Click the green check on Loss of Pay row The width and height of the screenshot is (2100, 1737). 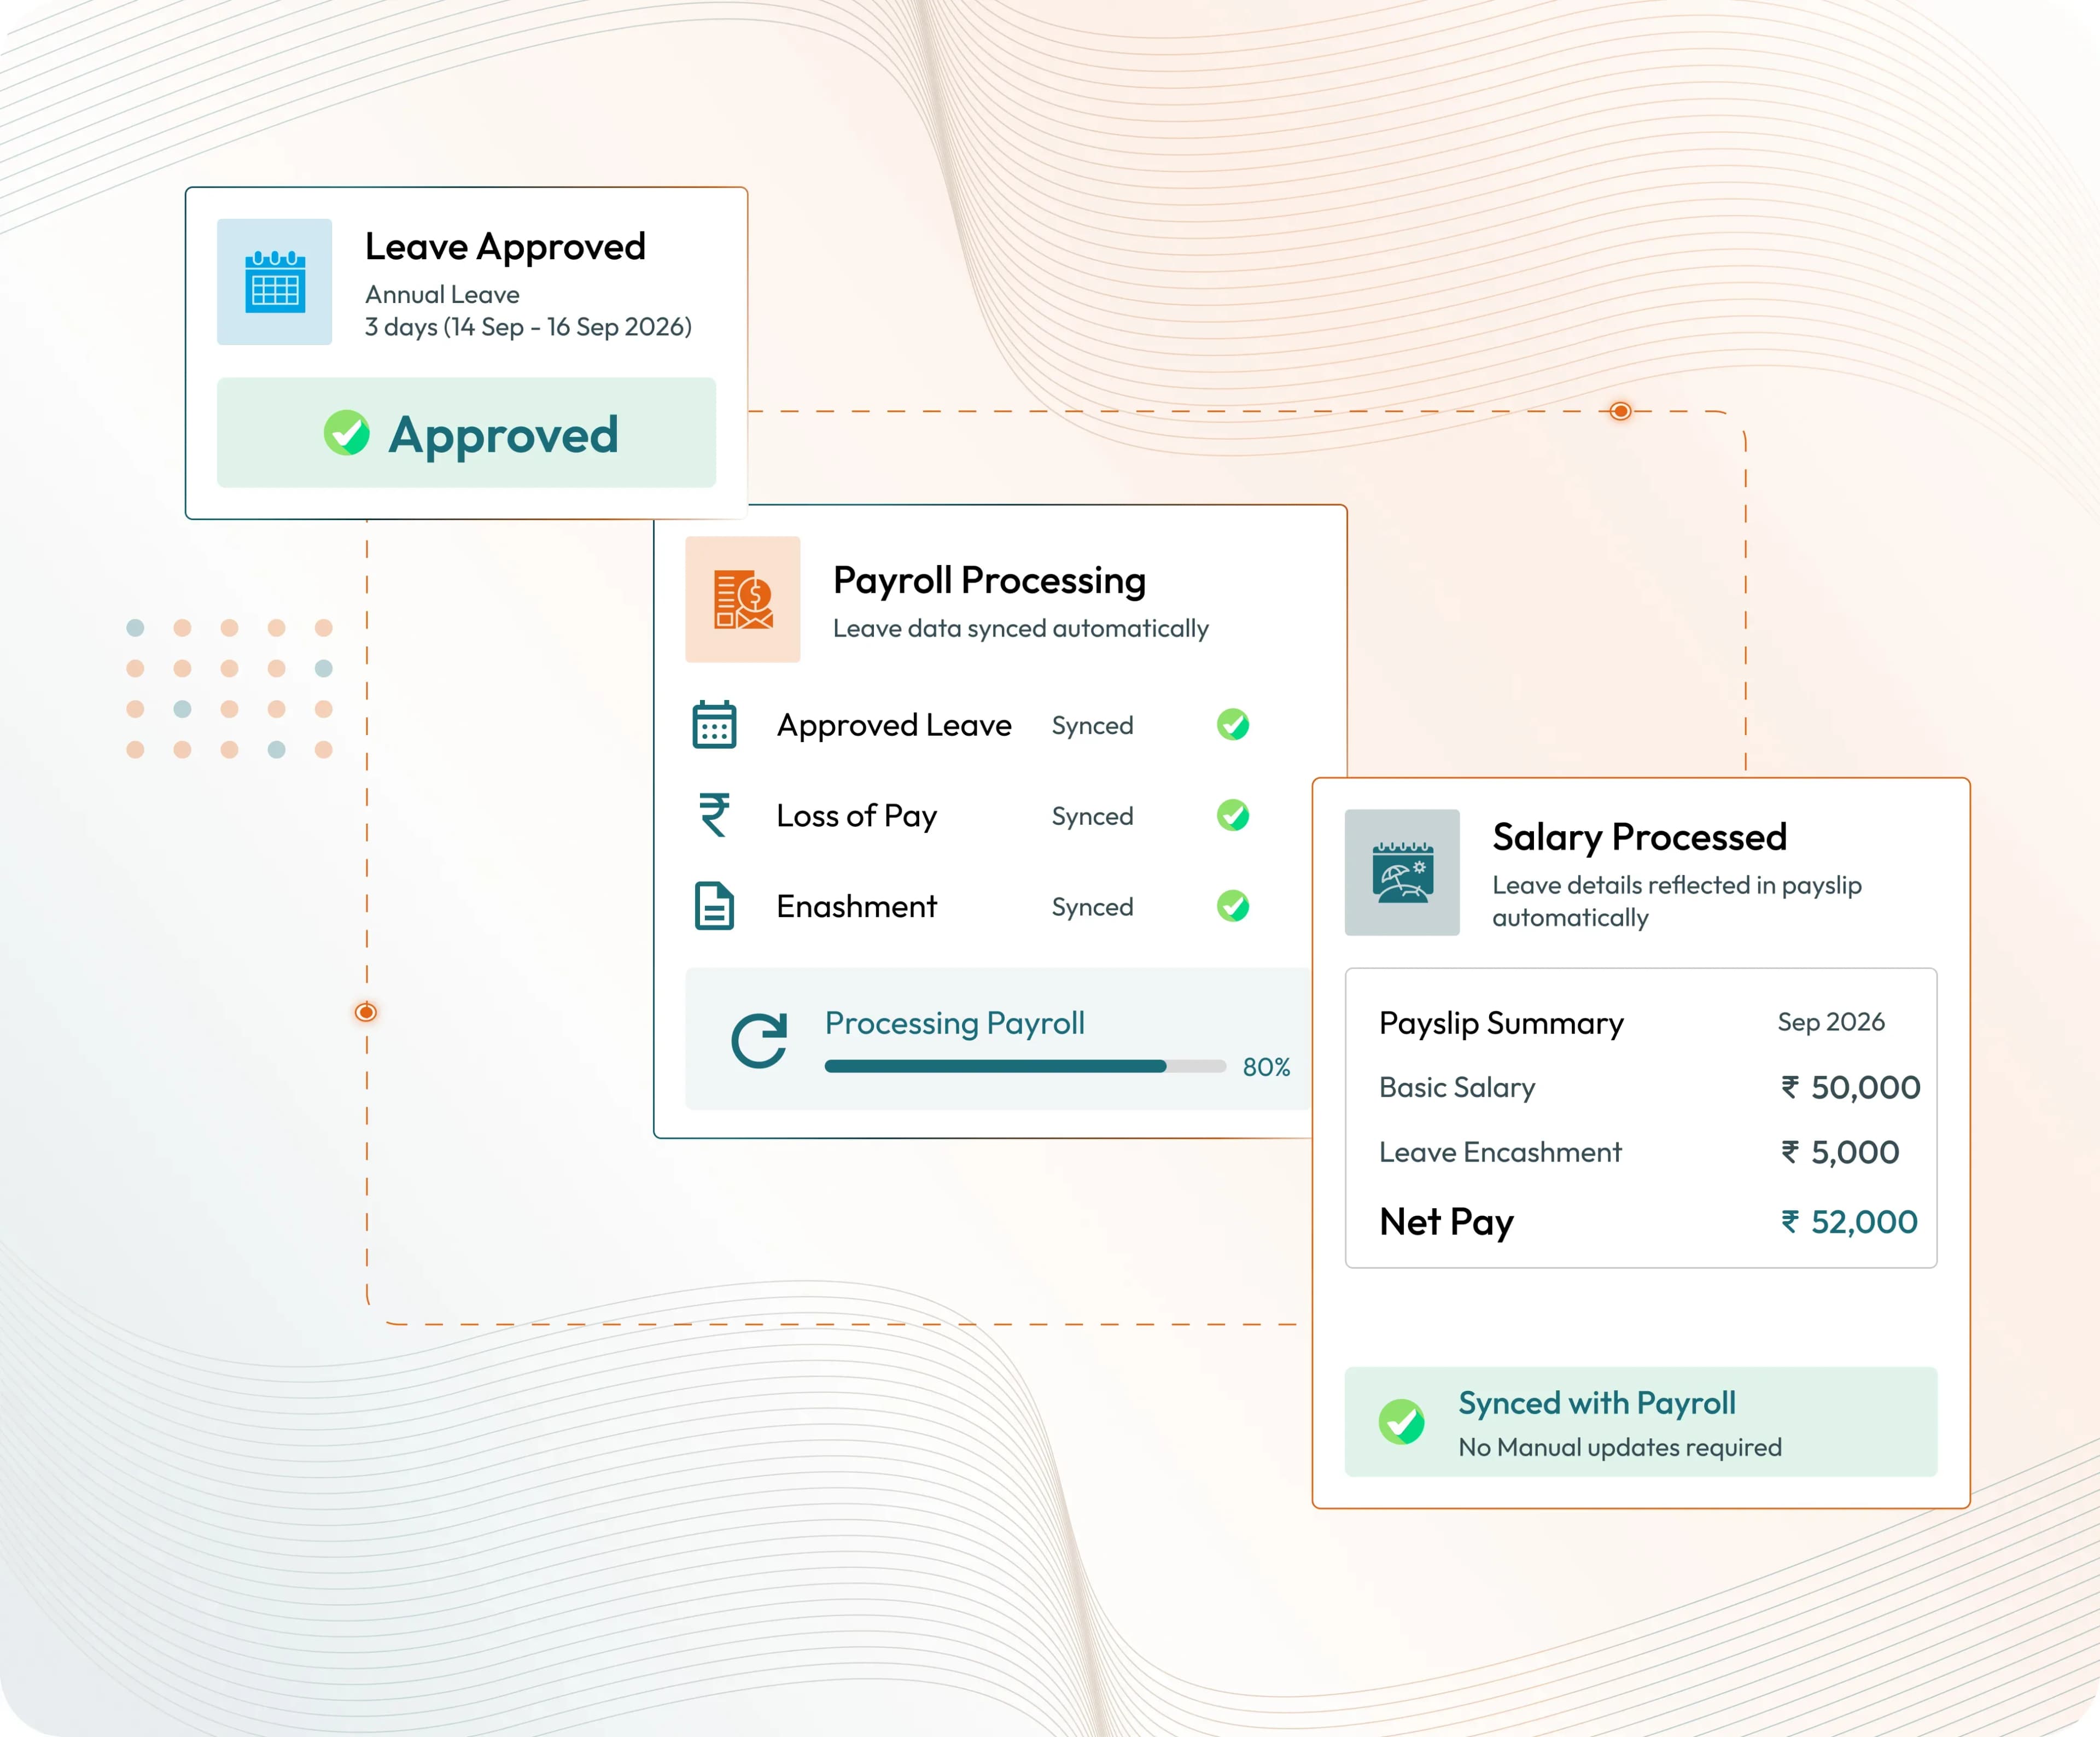1233,815
